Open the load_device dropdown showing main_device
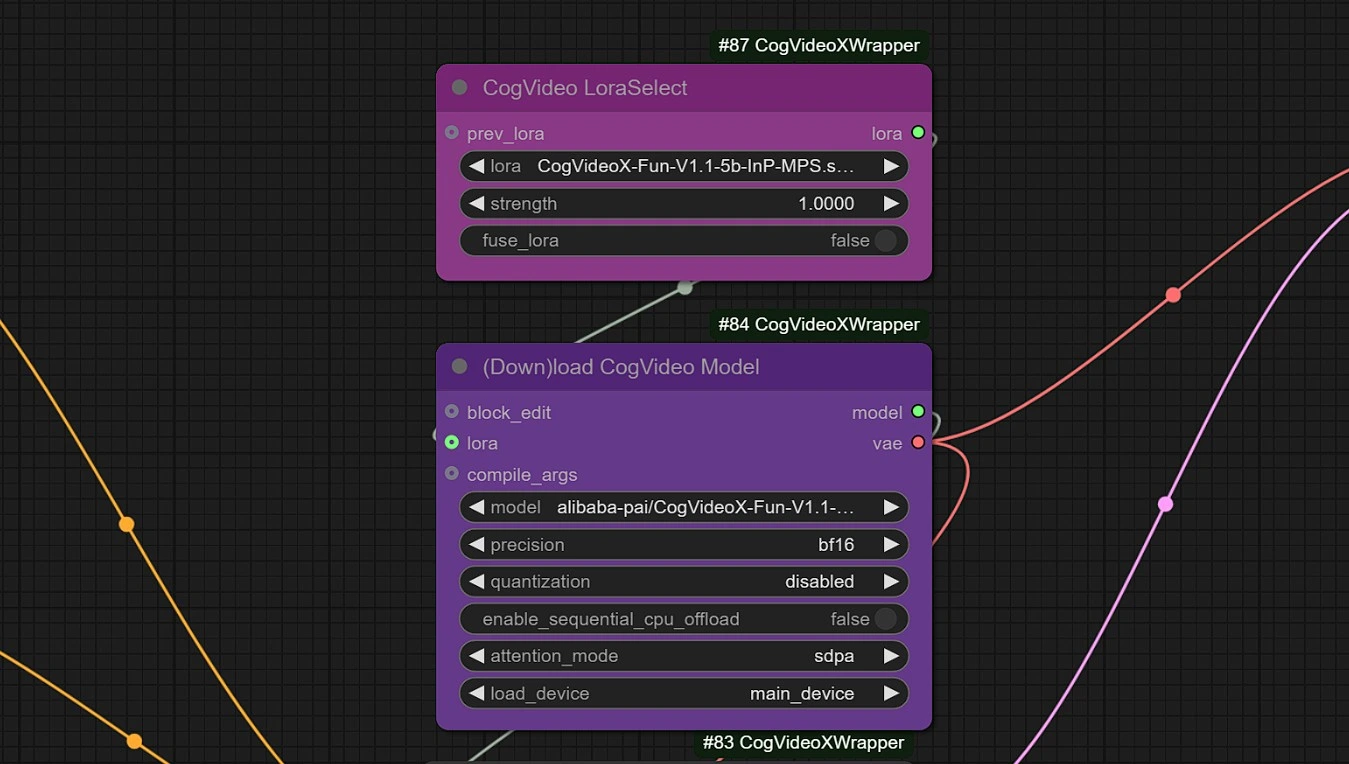 pos(684,693)
